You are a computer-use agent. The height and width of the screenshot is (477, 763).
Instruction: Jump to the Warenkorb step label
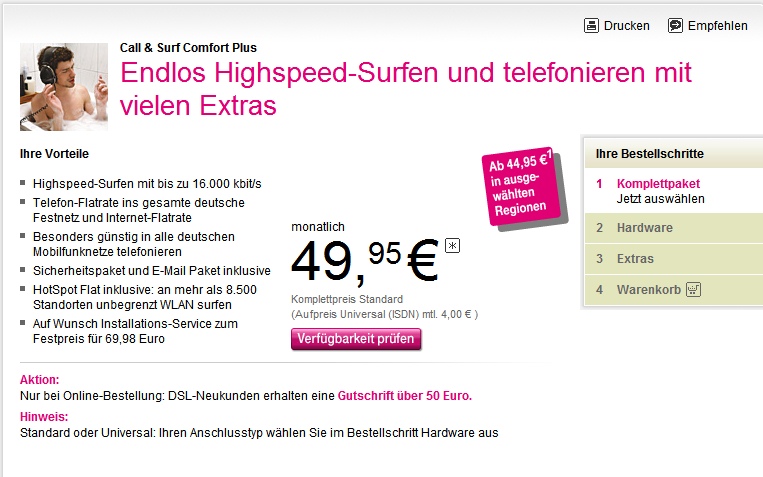tap(648, 290)
